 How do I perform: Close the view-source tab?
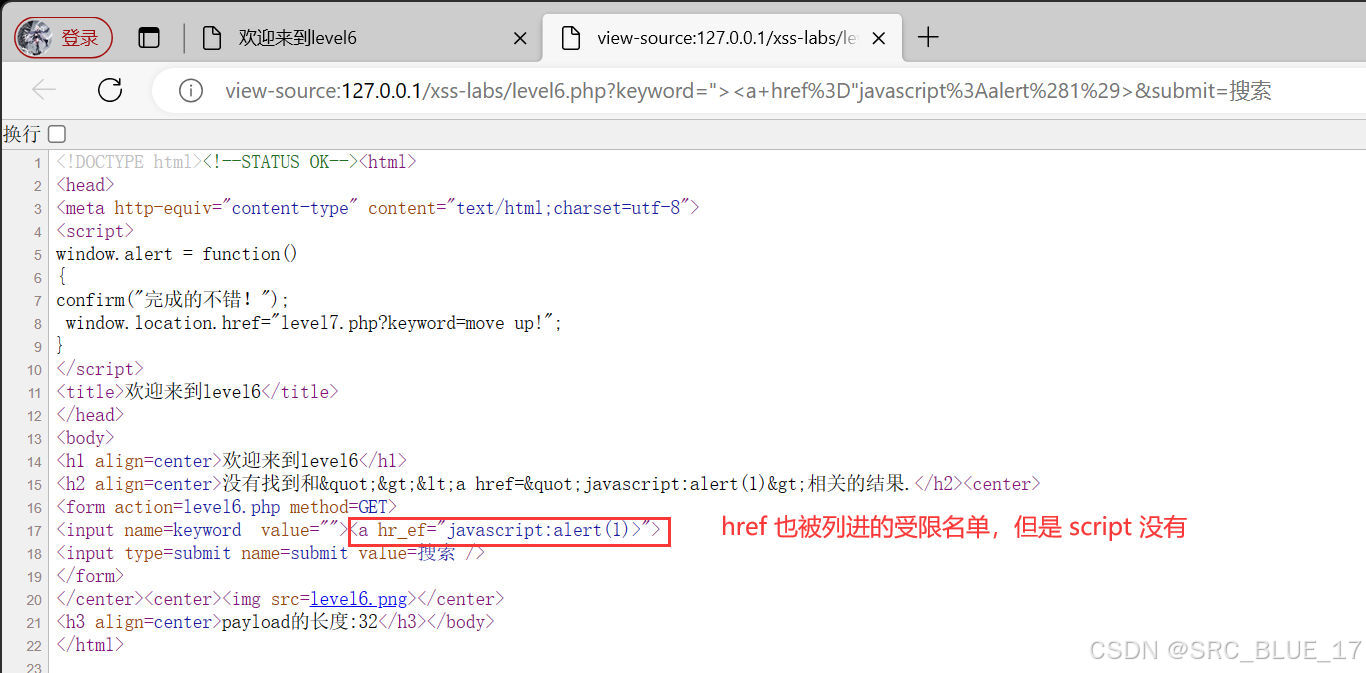(878, 37)
